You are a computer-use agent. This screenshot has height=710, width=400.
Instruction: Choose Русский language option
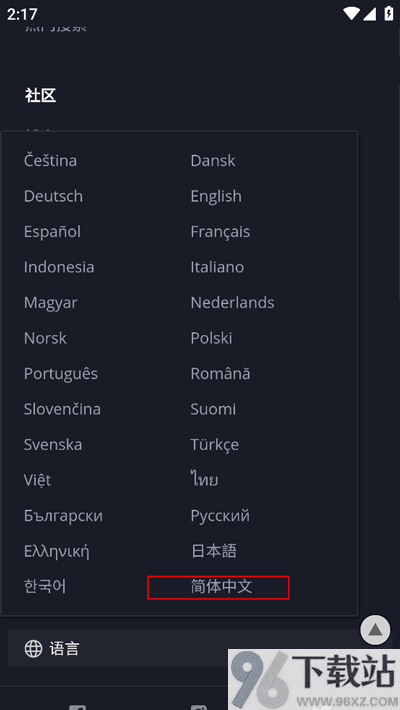pyautogui.click(x=220, y=516)
